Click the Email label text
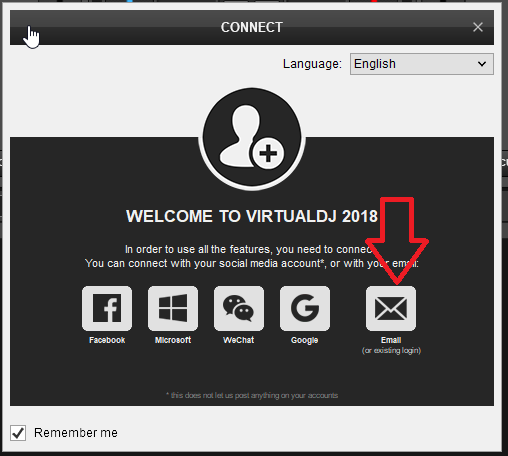Viewport: 508px width, 456px height. [391, 340]
